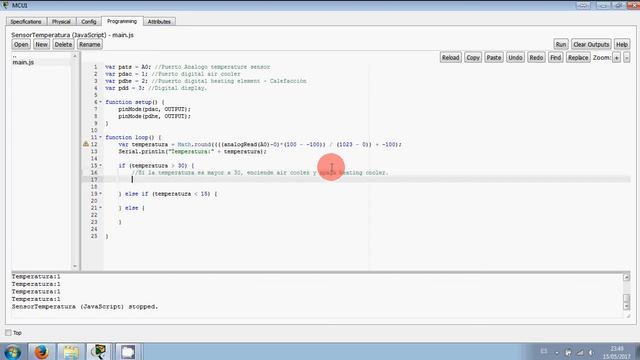The image size is (640, 360).
Task: Click the Open button
Action: coord(21,44)
